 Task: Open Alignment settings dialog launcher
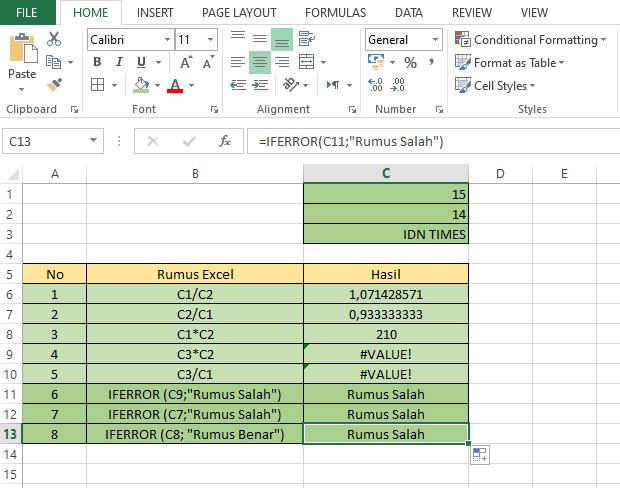point(352,110)
